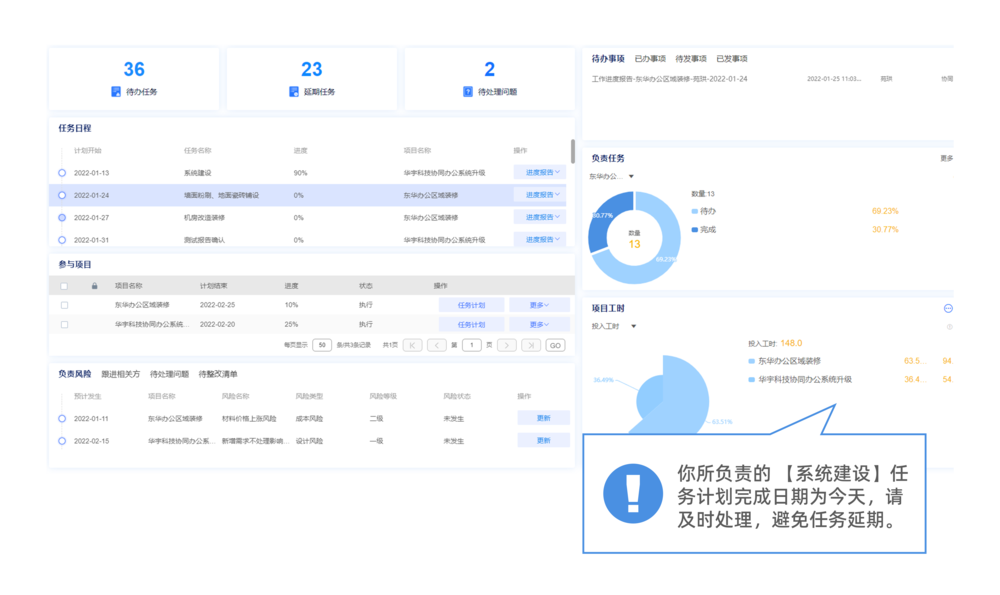Switch to the 待办事项 tab
The height and width of the screenshot is (595, 1000).
[x=608, y=59]
